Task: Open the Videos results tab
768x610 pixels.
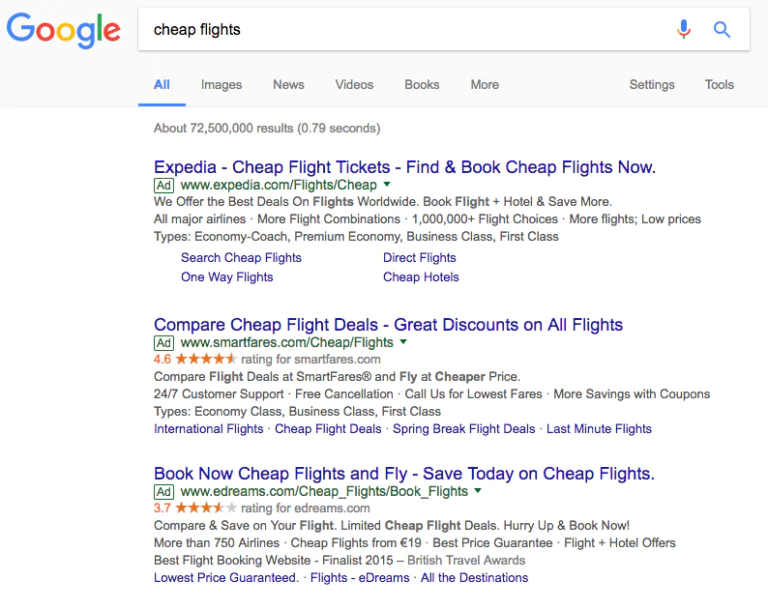Action: 354,85
